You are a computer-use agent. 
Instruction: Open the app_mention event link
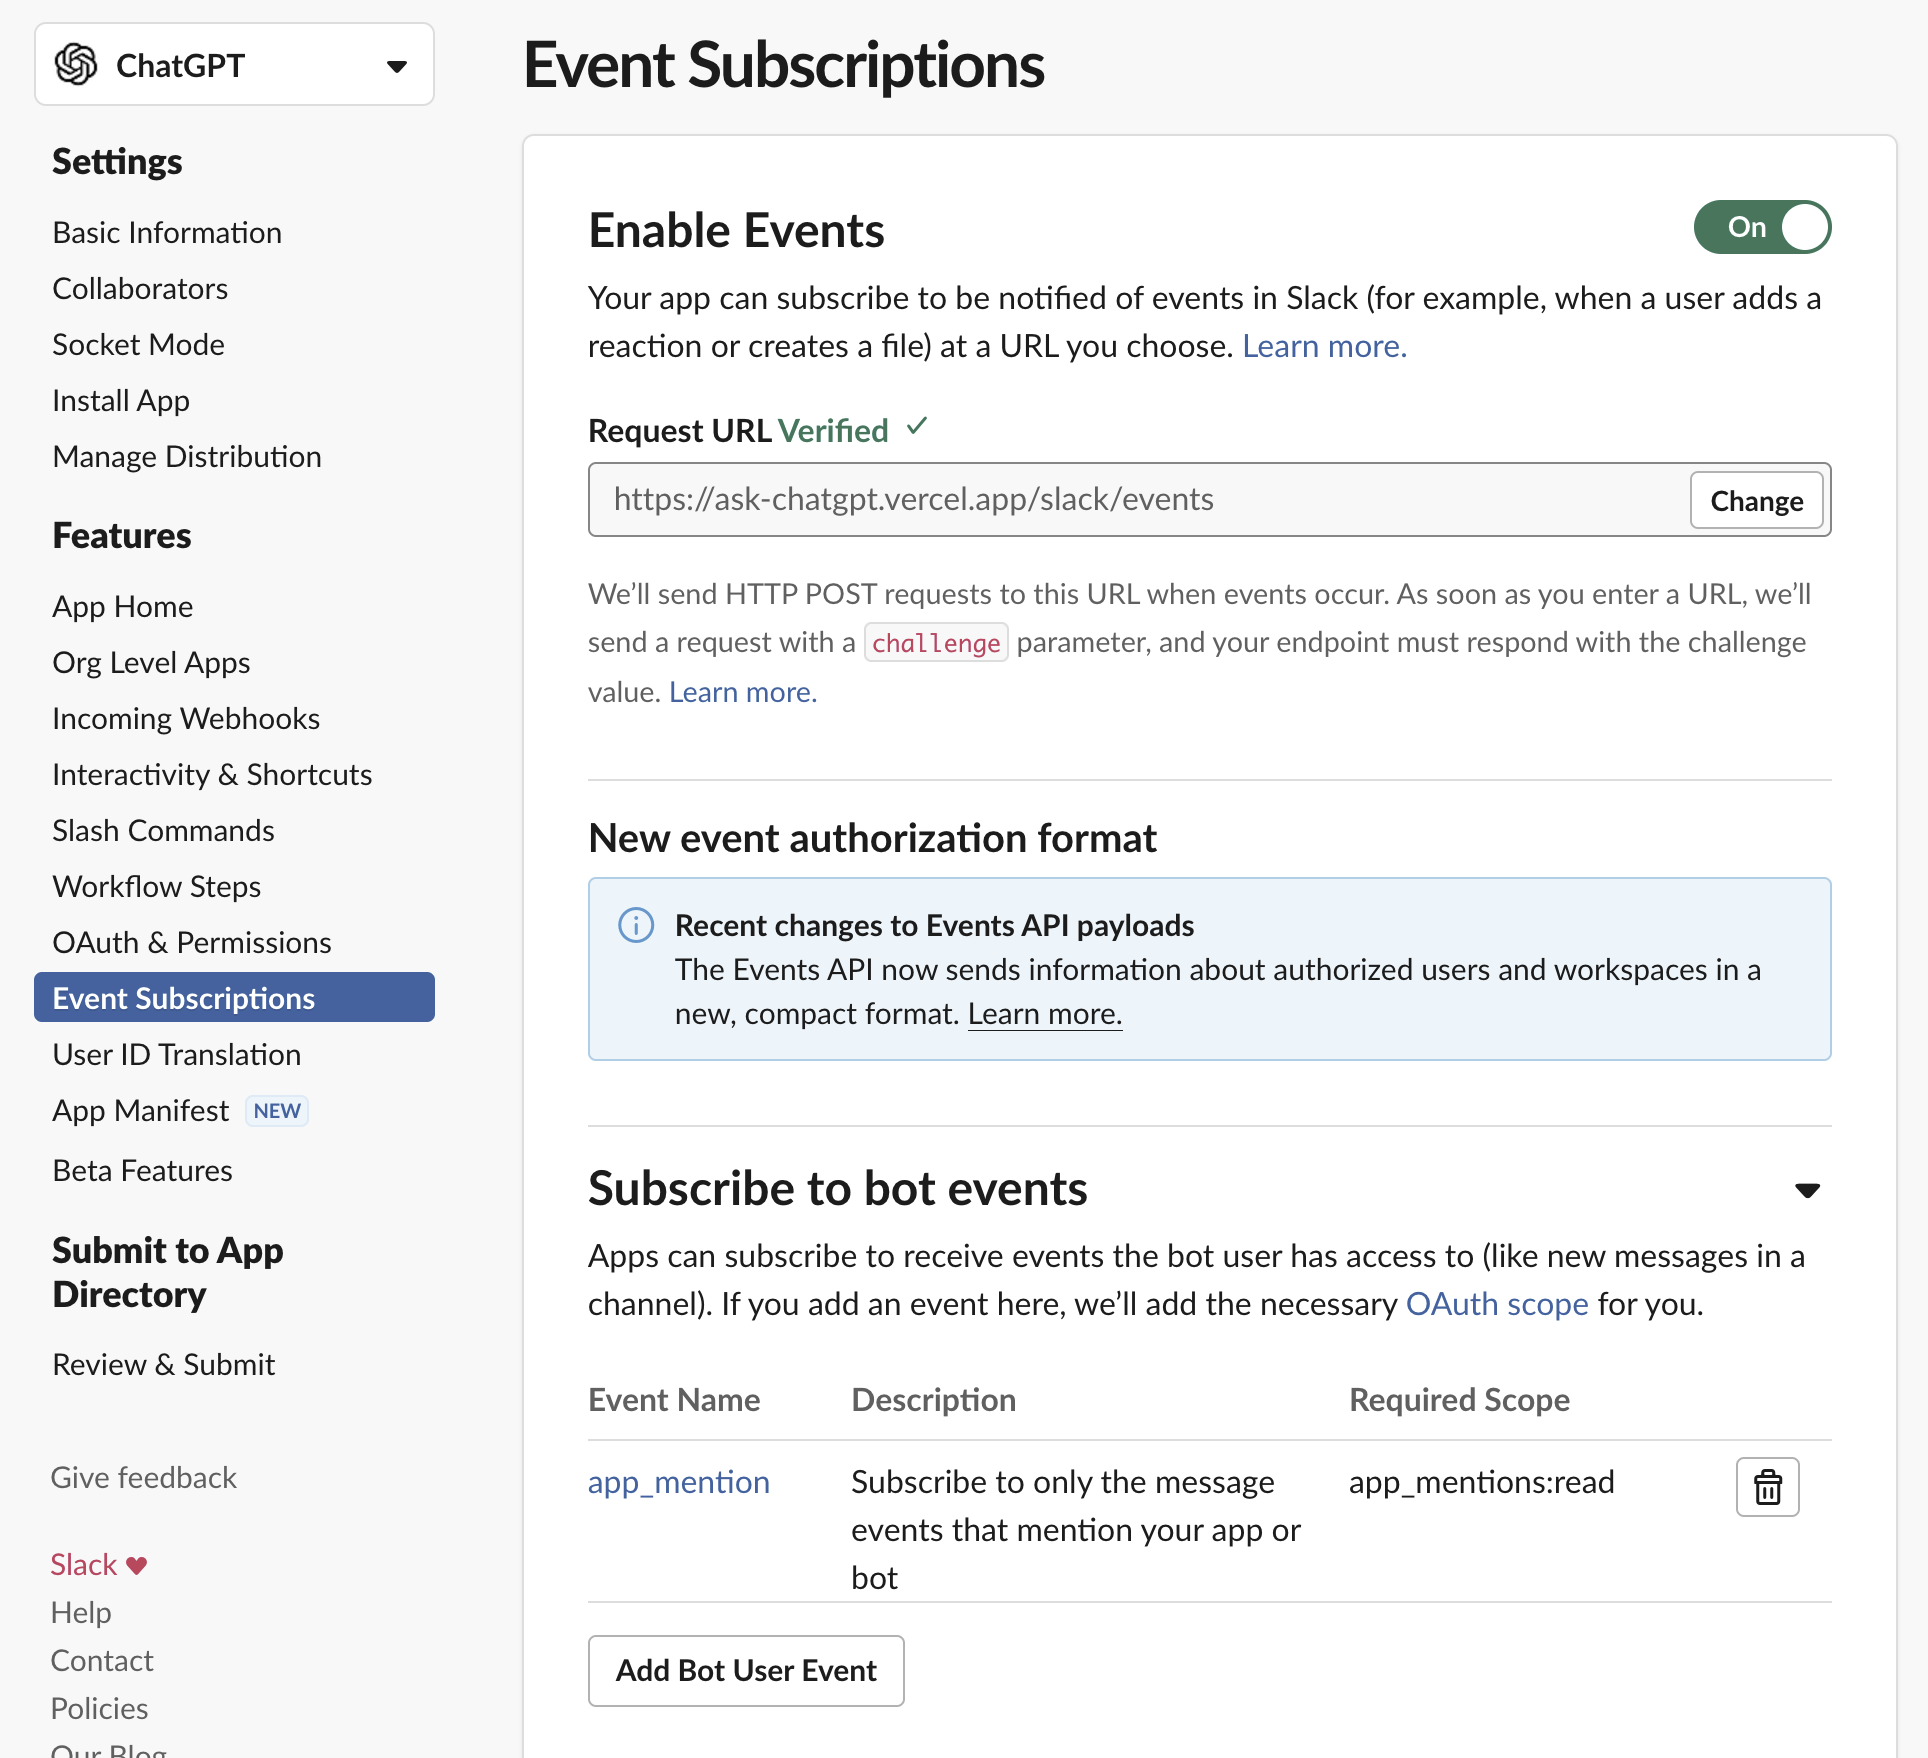tap(678, 1481)
